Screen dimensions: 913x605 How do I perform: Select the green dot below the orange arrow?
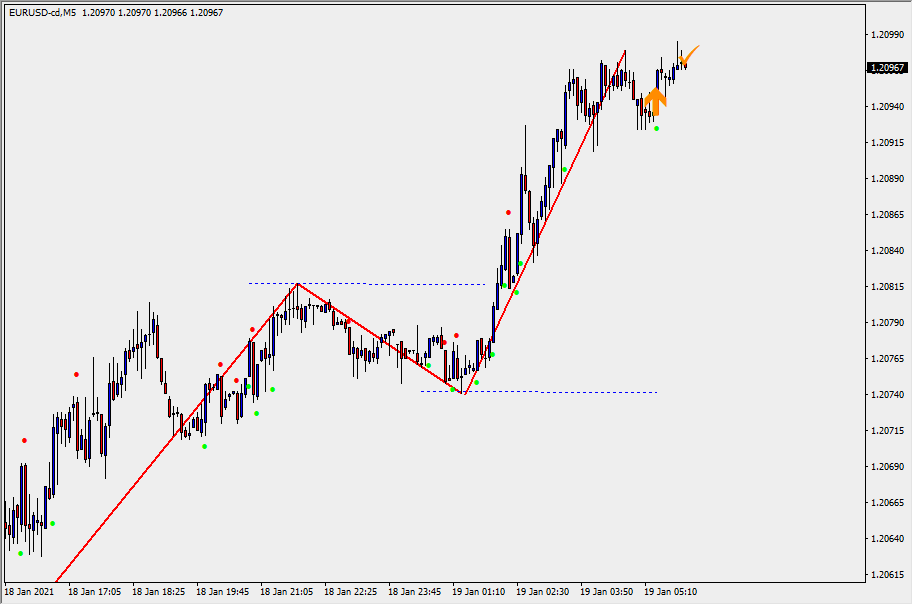(x=656, y=128)
